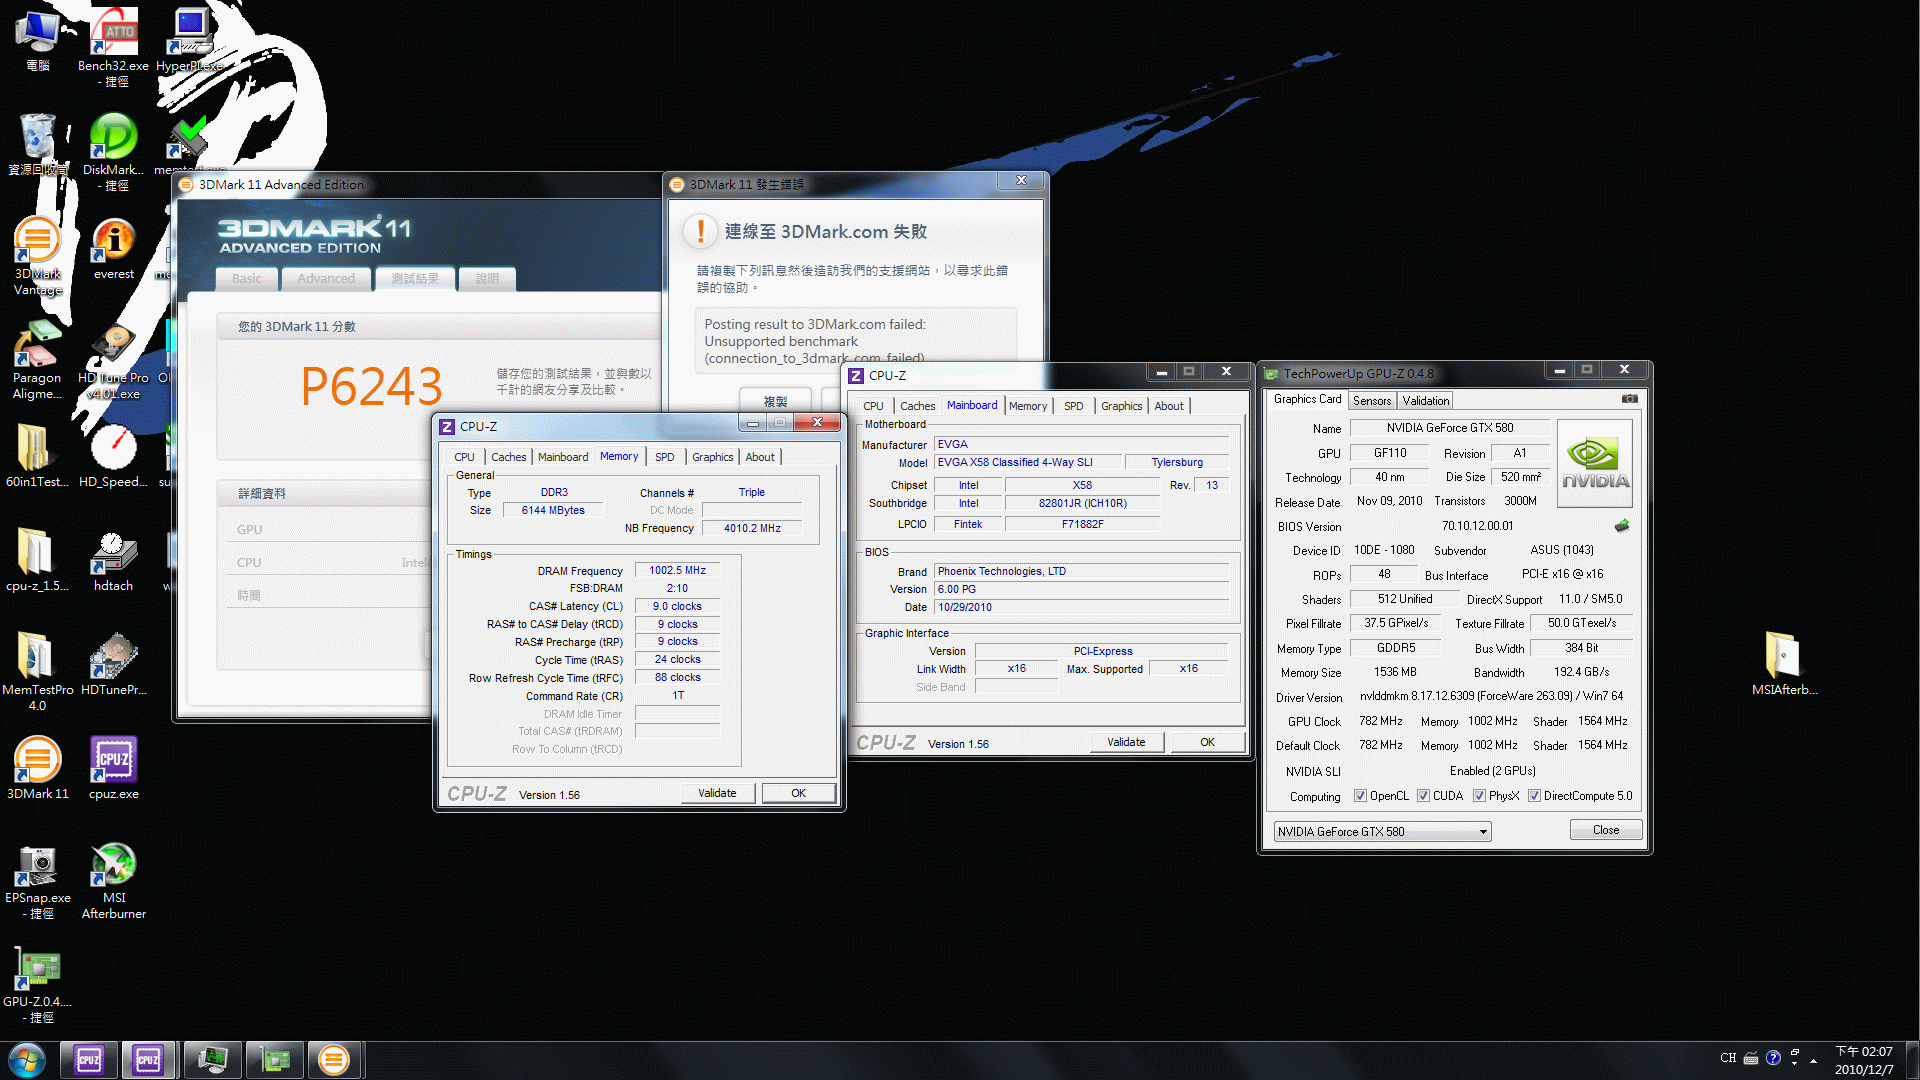The width and height of the screenshot is (1920, 1080).
Task: Toggle OpenCL checkbox in GPU-Z
Action: [x=1360, y=796]
